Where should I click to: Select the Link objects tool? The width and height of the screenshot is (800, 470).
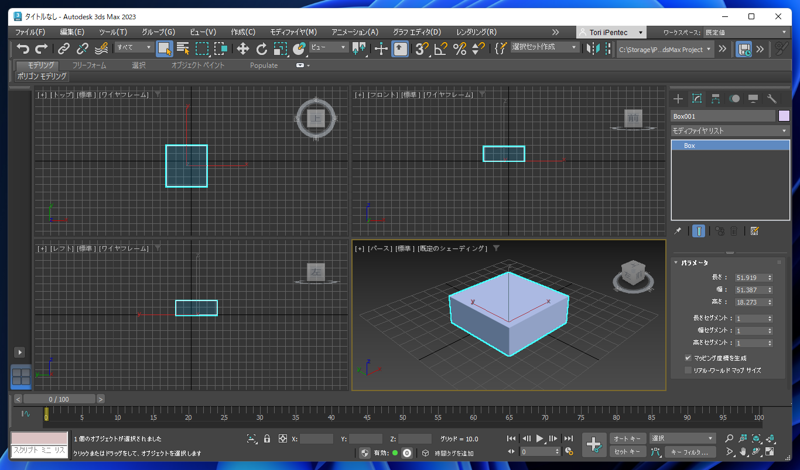pos(63,48)
